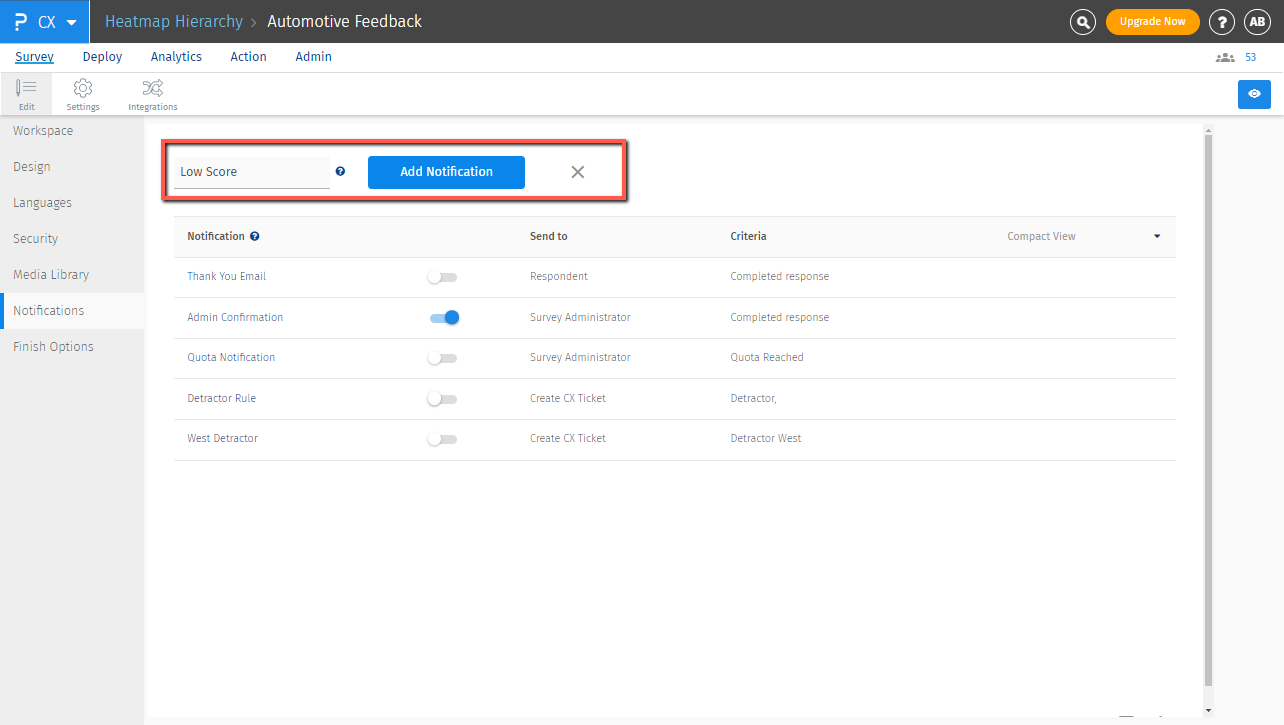
Task: Click the Upgrade Now button
Action: (1152, 22)
